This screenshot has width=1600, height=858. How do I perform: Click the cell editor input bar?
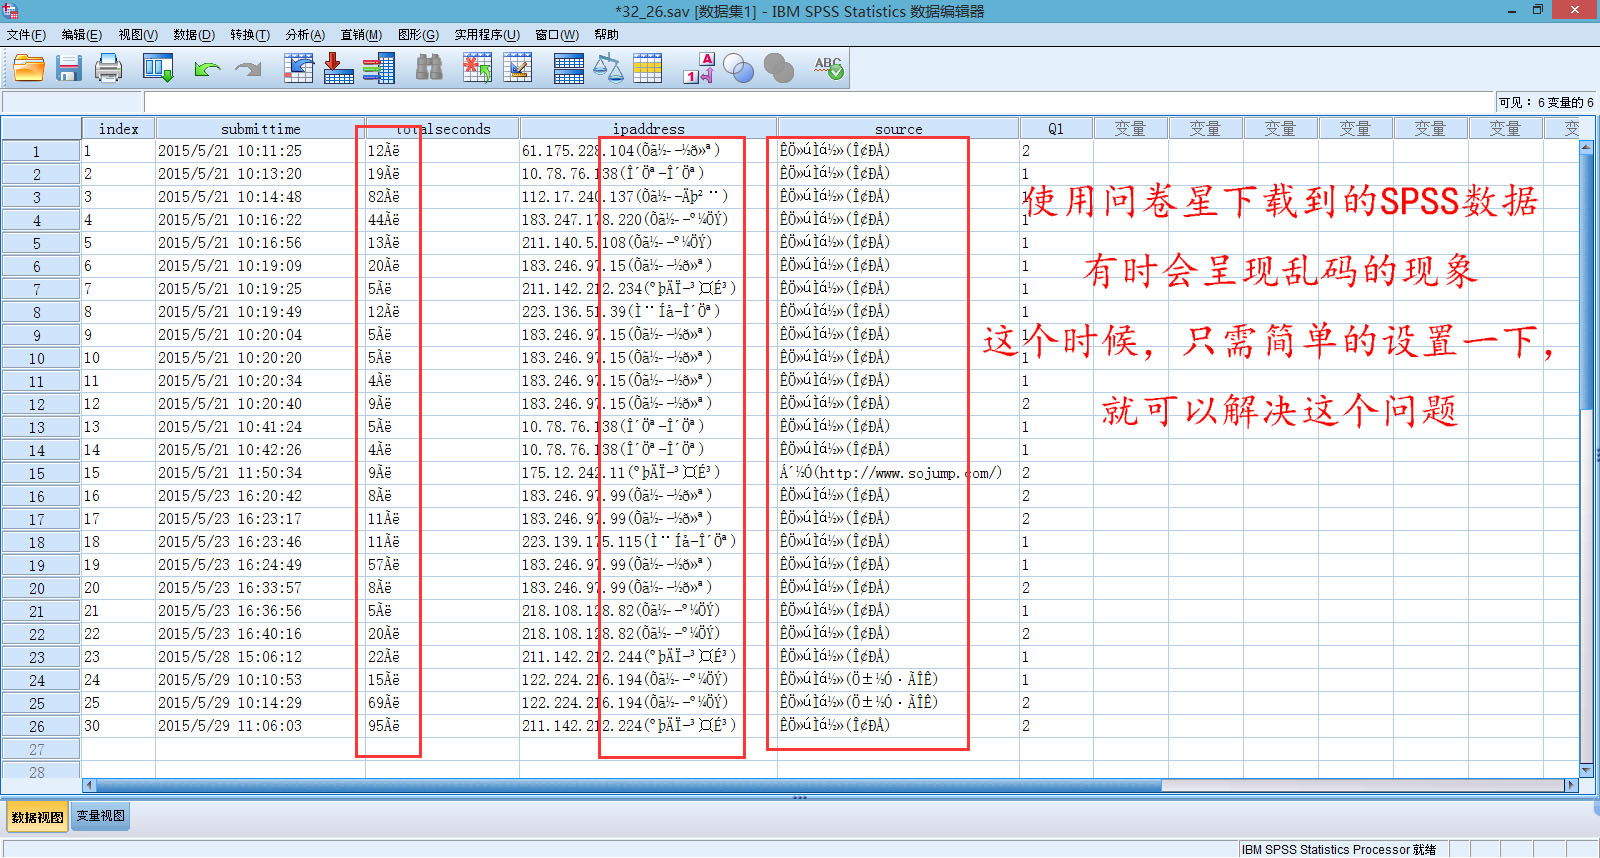[x=818, y=102]
